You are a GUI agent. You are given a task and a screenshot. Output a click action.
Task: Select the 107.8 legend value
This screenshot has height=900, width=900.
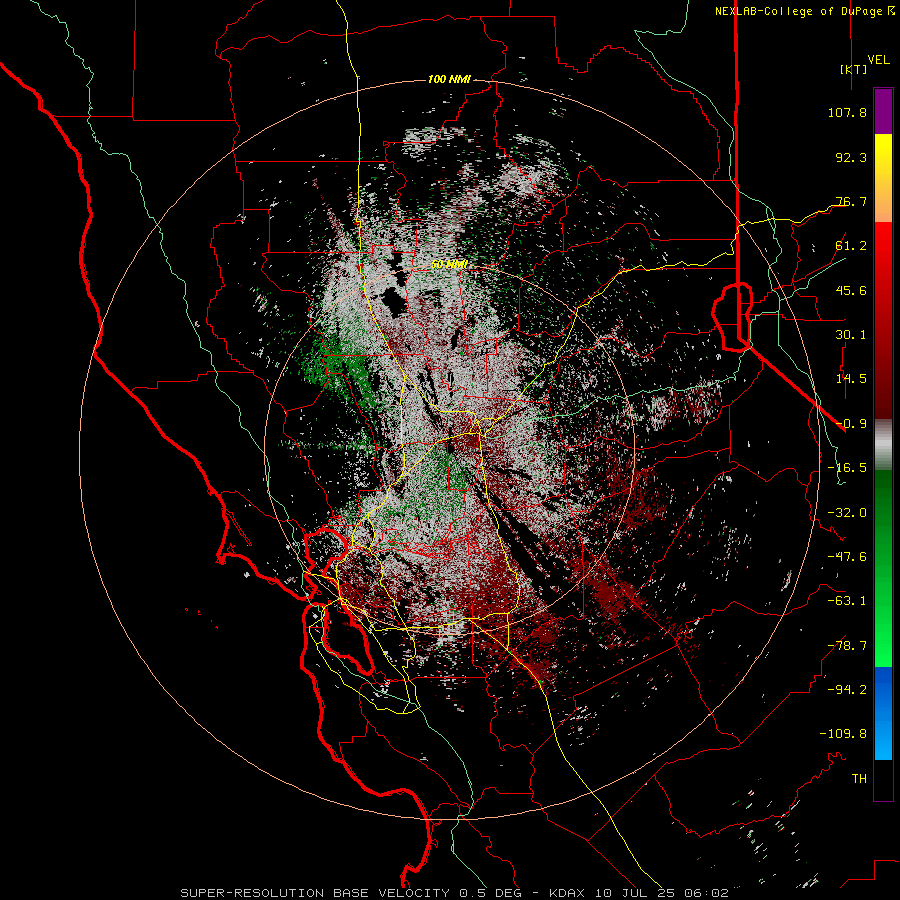tap(847, 112)
